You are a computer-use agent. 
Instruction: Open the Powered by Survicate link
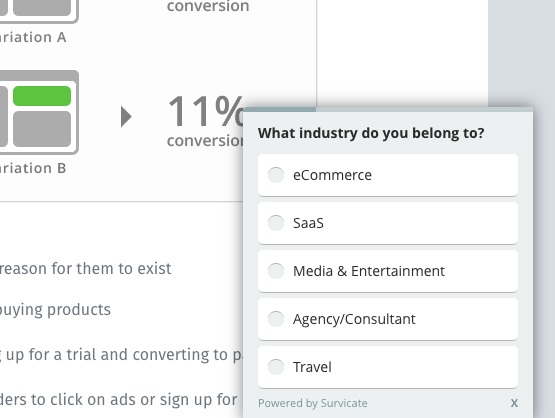(x=313, y=403)
